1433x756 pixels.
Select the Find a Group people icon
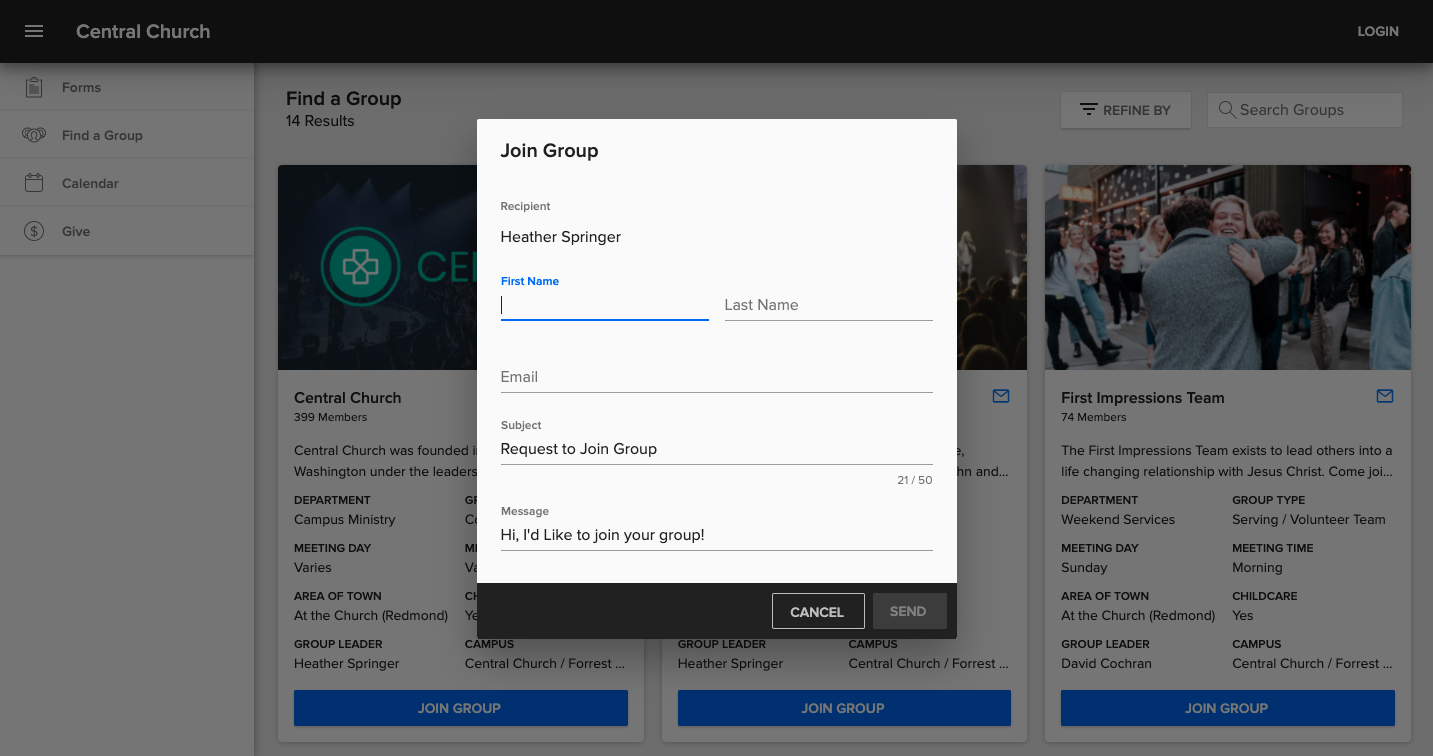click(33, 134)
